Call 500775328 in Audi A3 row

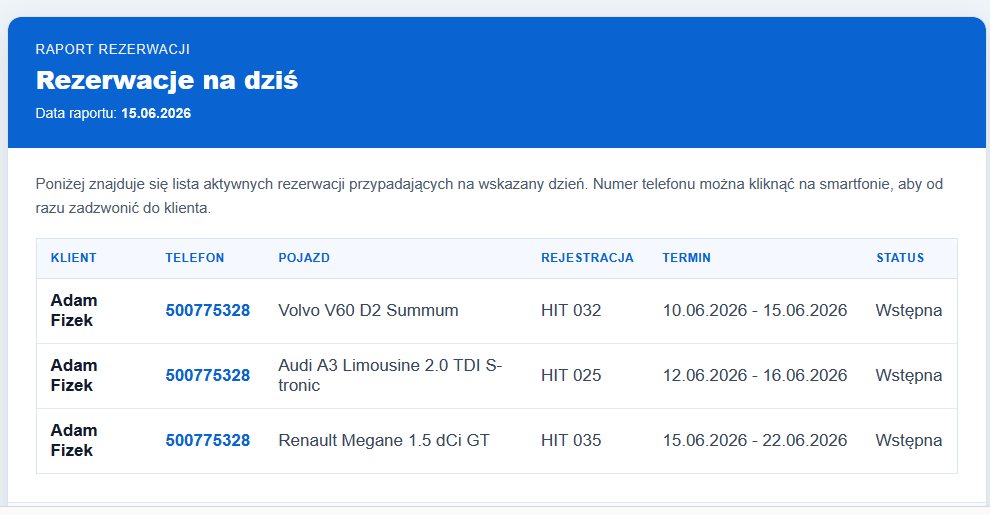point(208,376)
